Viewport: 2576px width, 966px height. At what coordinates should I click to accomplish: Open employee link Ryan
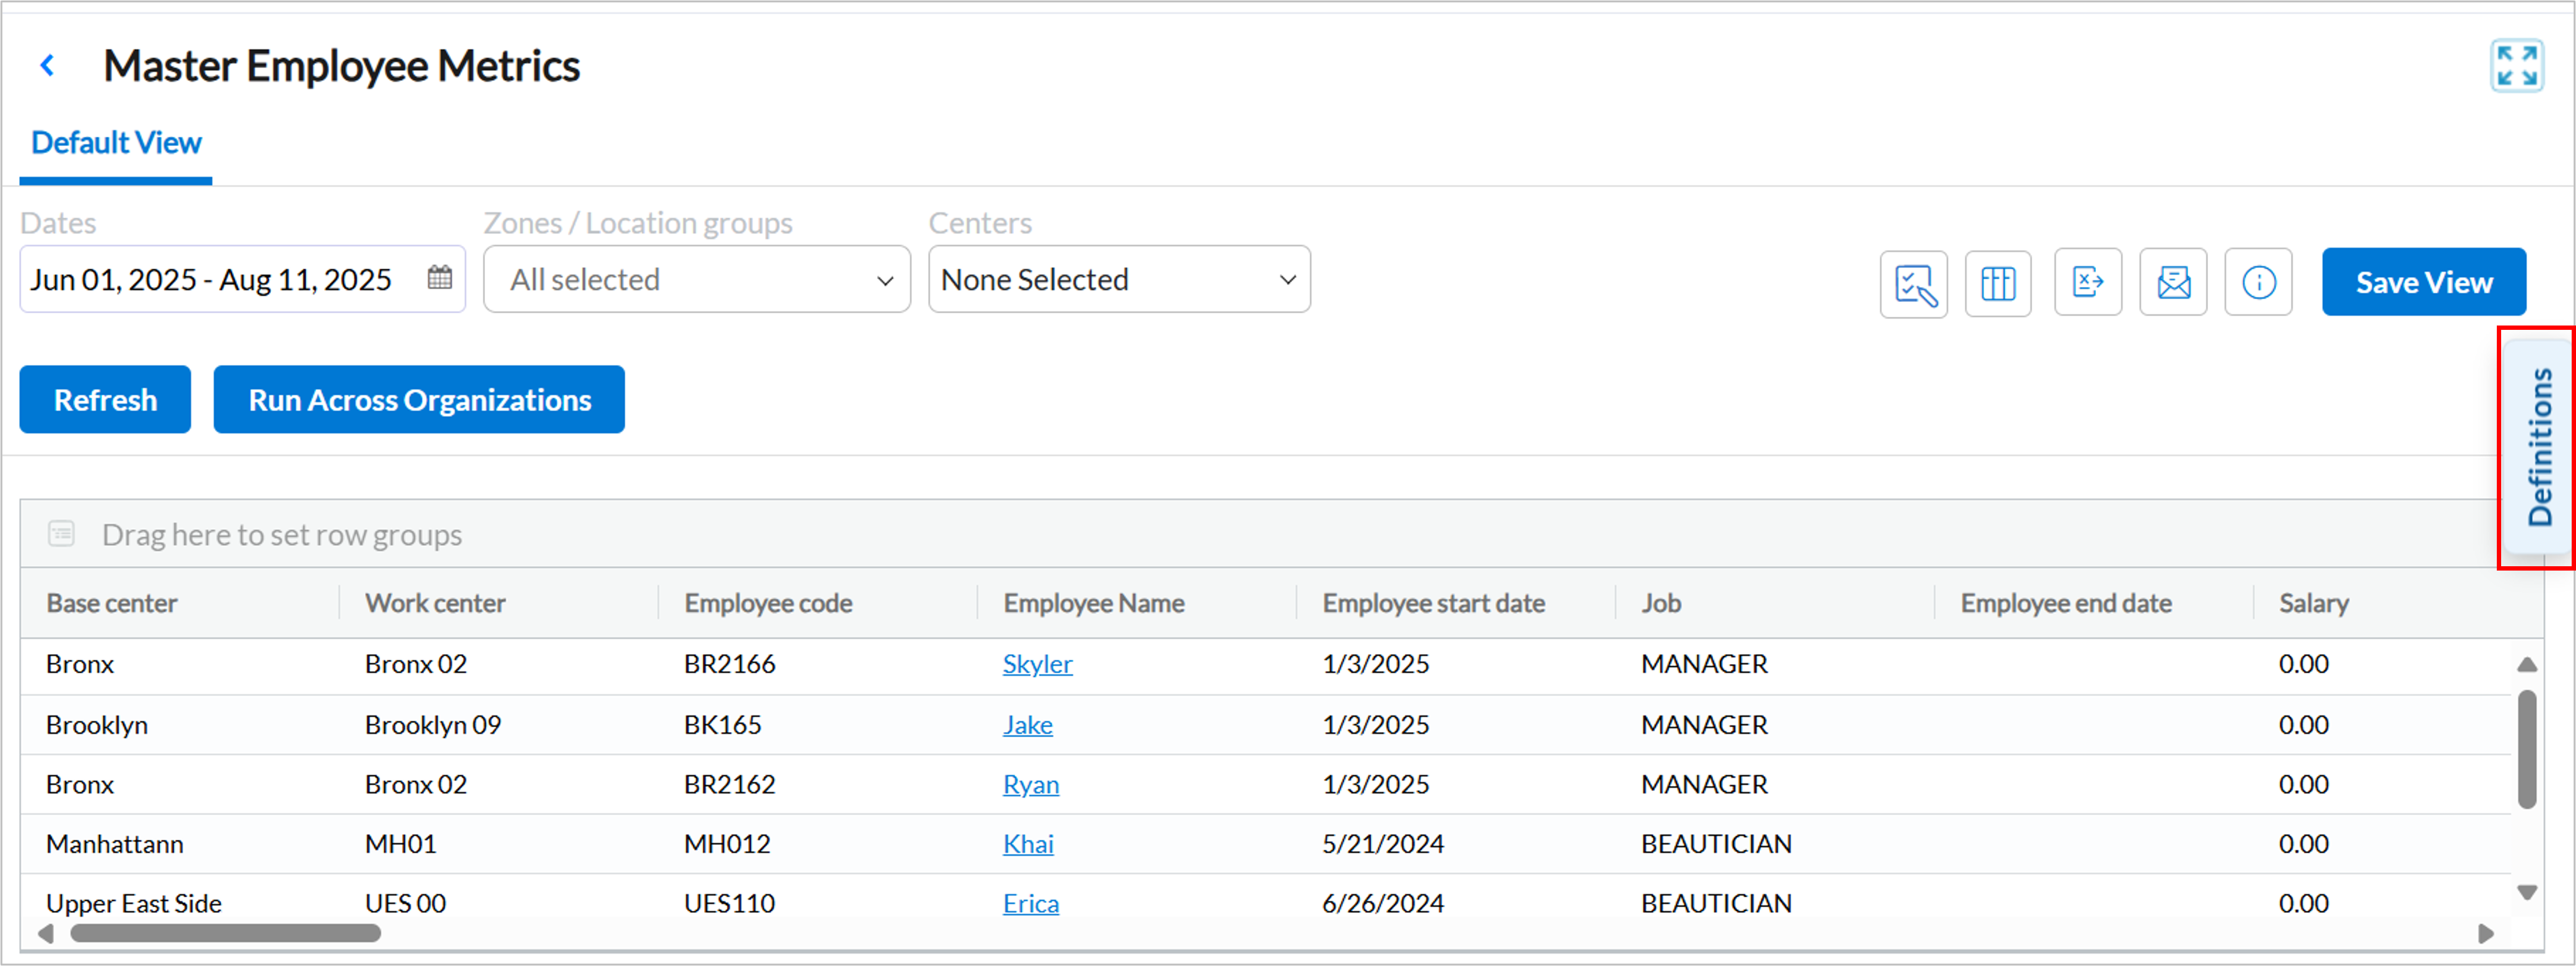pyautogui.click(x=1030, y=784)
